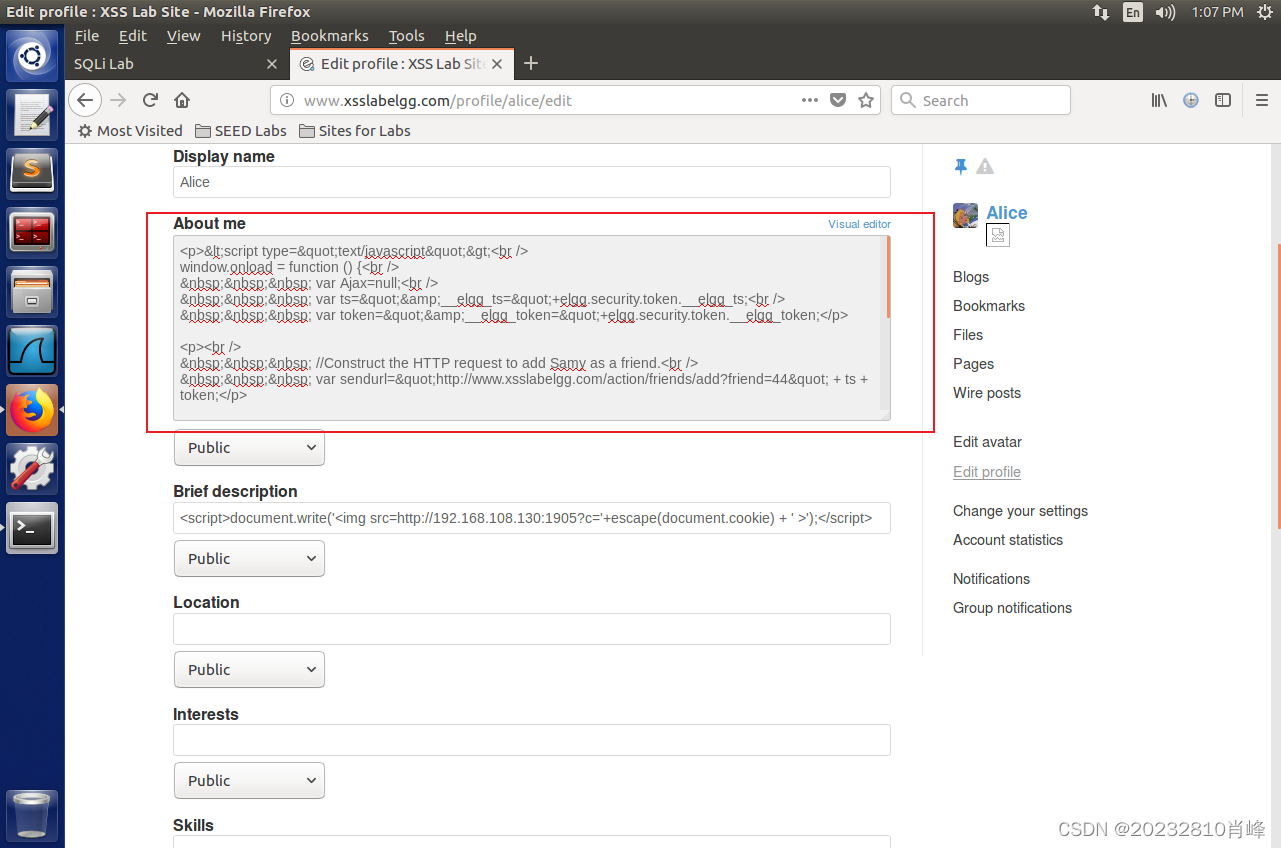Click Alice's avatar thumbnail
The image size is (1281, 848).
point(965,215)
